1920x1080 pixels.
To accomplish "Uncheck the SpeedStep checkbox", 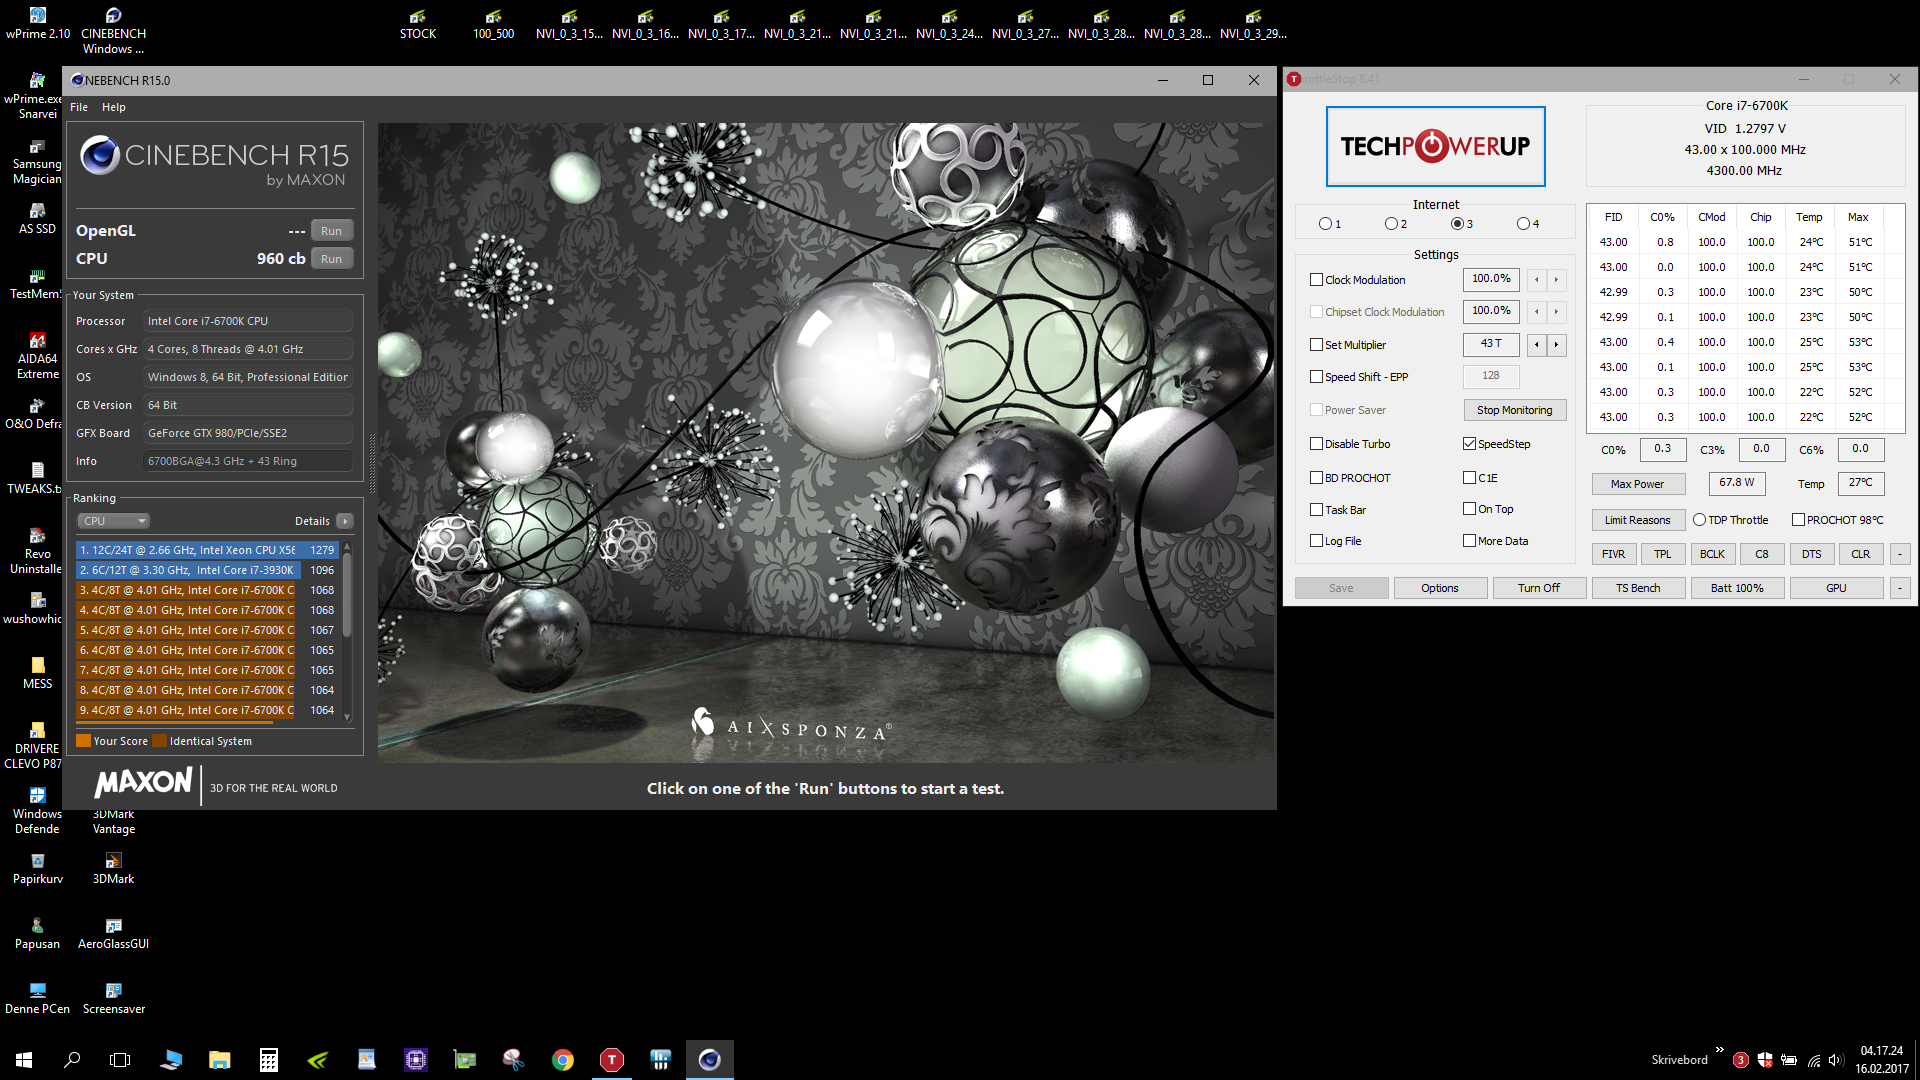I will 1469,444.
